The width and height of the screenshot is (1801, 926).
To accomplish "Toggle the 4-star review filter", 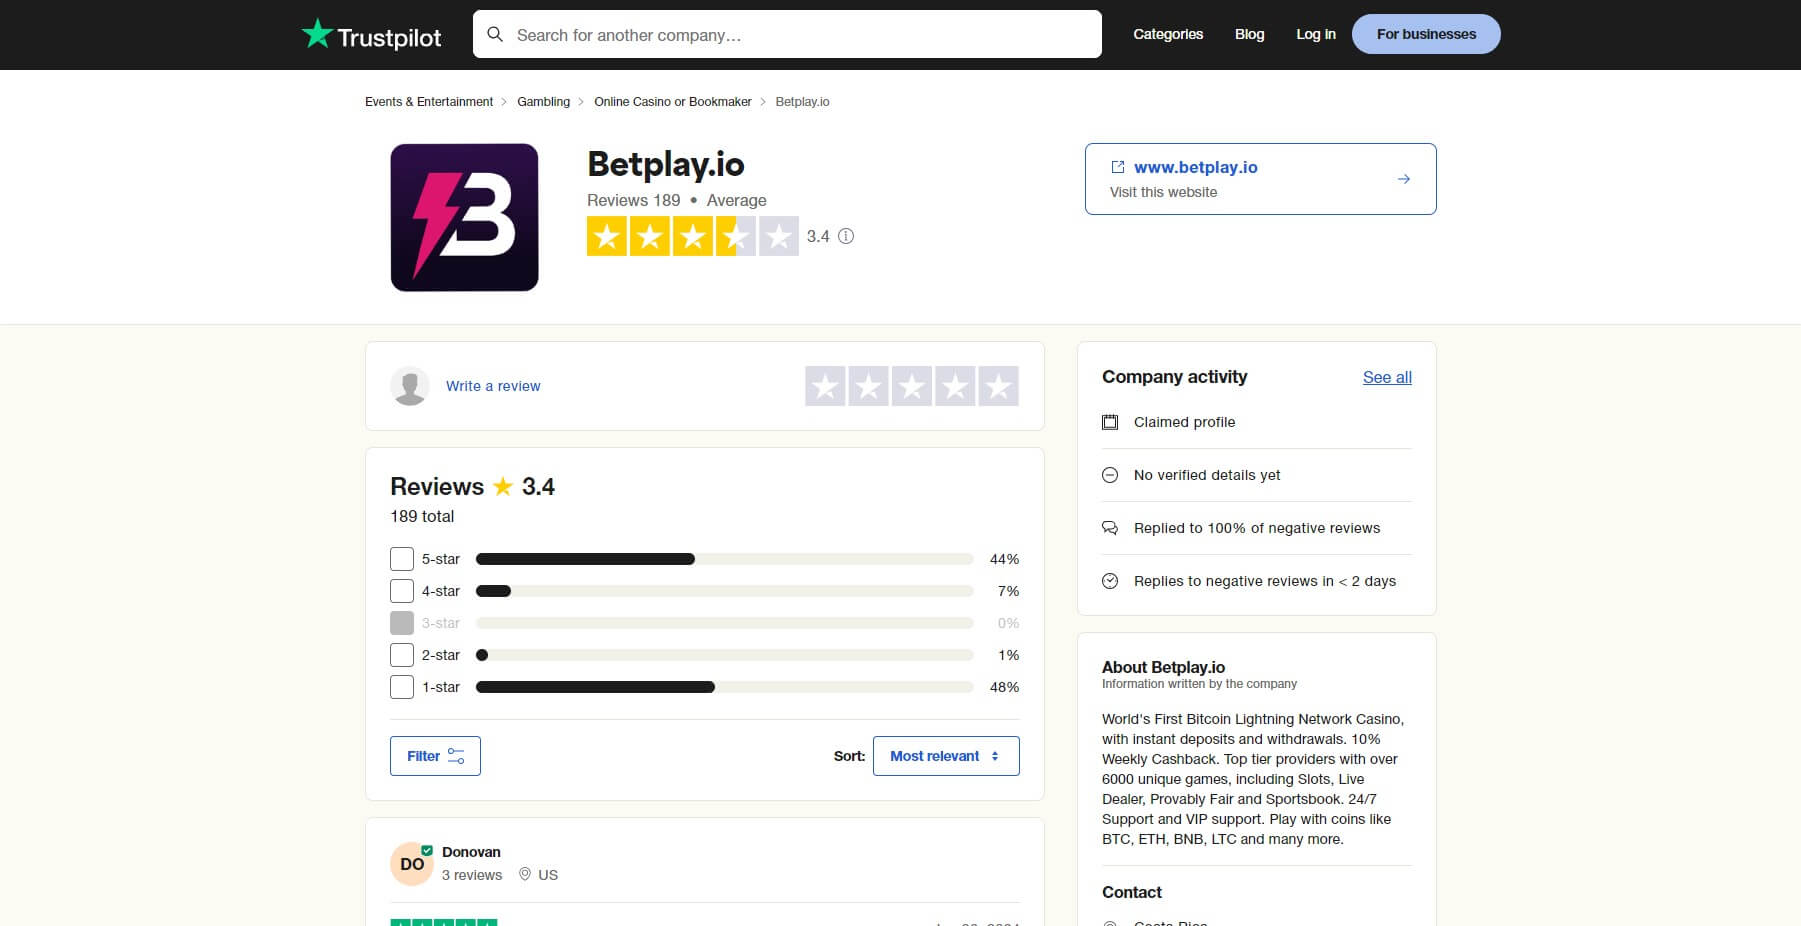I will pyautogui.click(x=402, y=591).
